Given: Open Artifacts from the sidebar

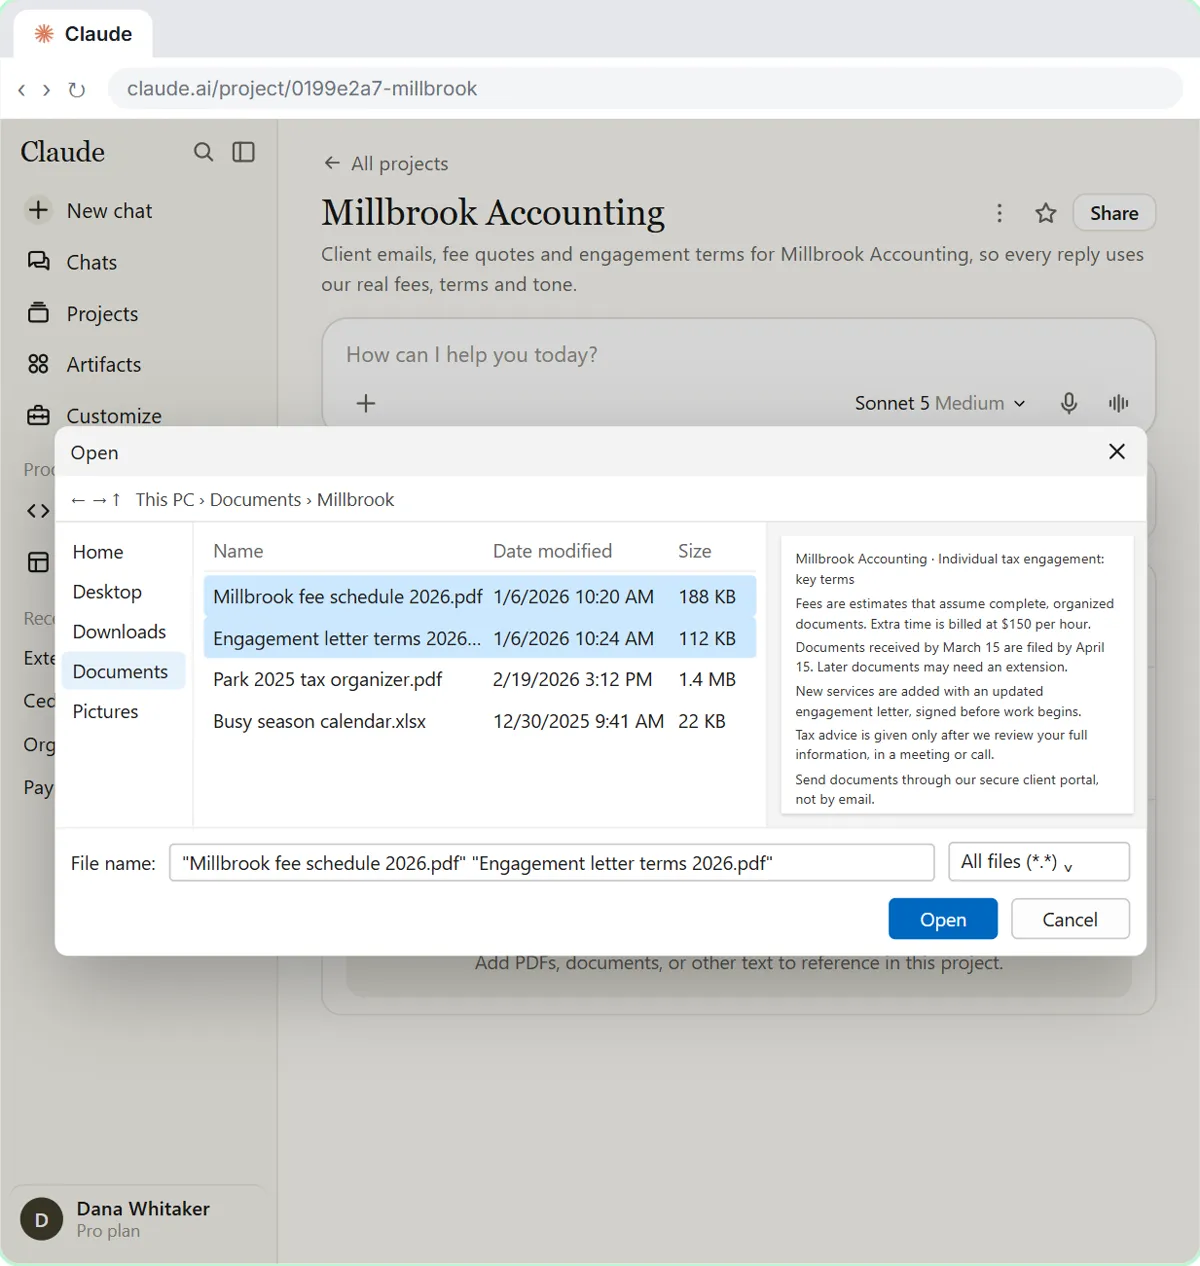Looking at the screenshot, I should click(x=103, y=365).
